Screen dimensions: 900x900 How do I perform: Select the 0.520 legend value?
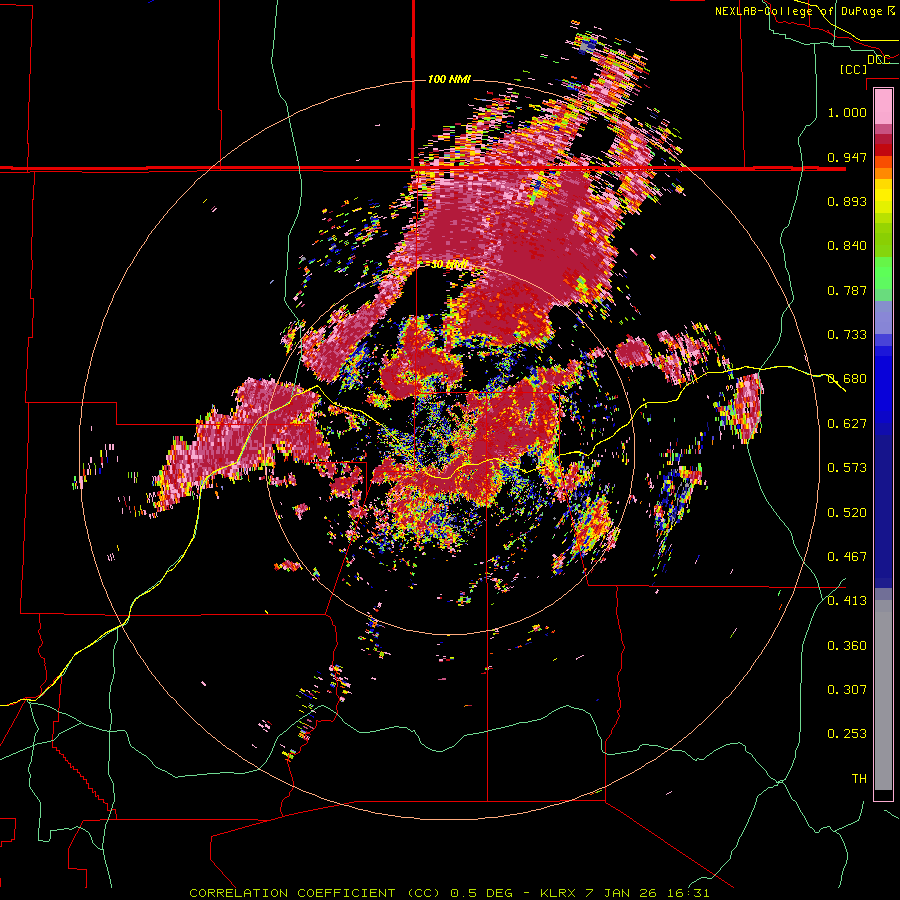click(x=847, y=513)
